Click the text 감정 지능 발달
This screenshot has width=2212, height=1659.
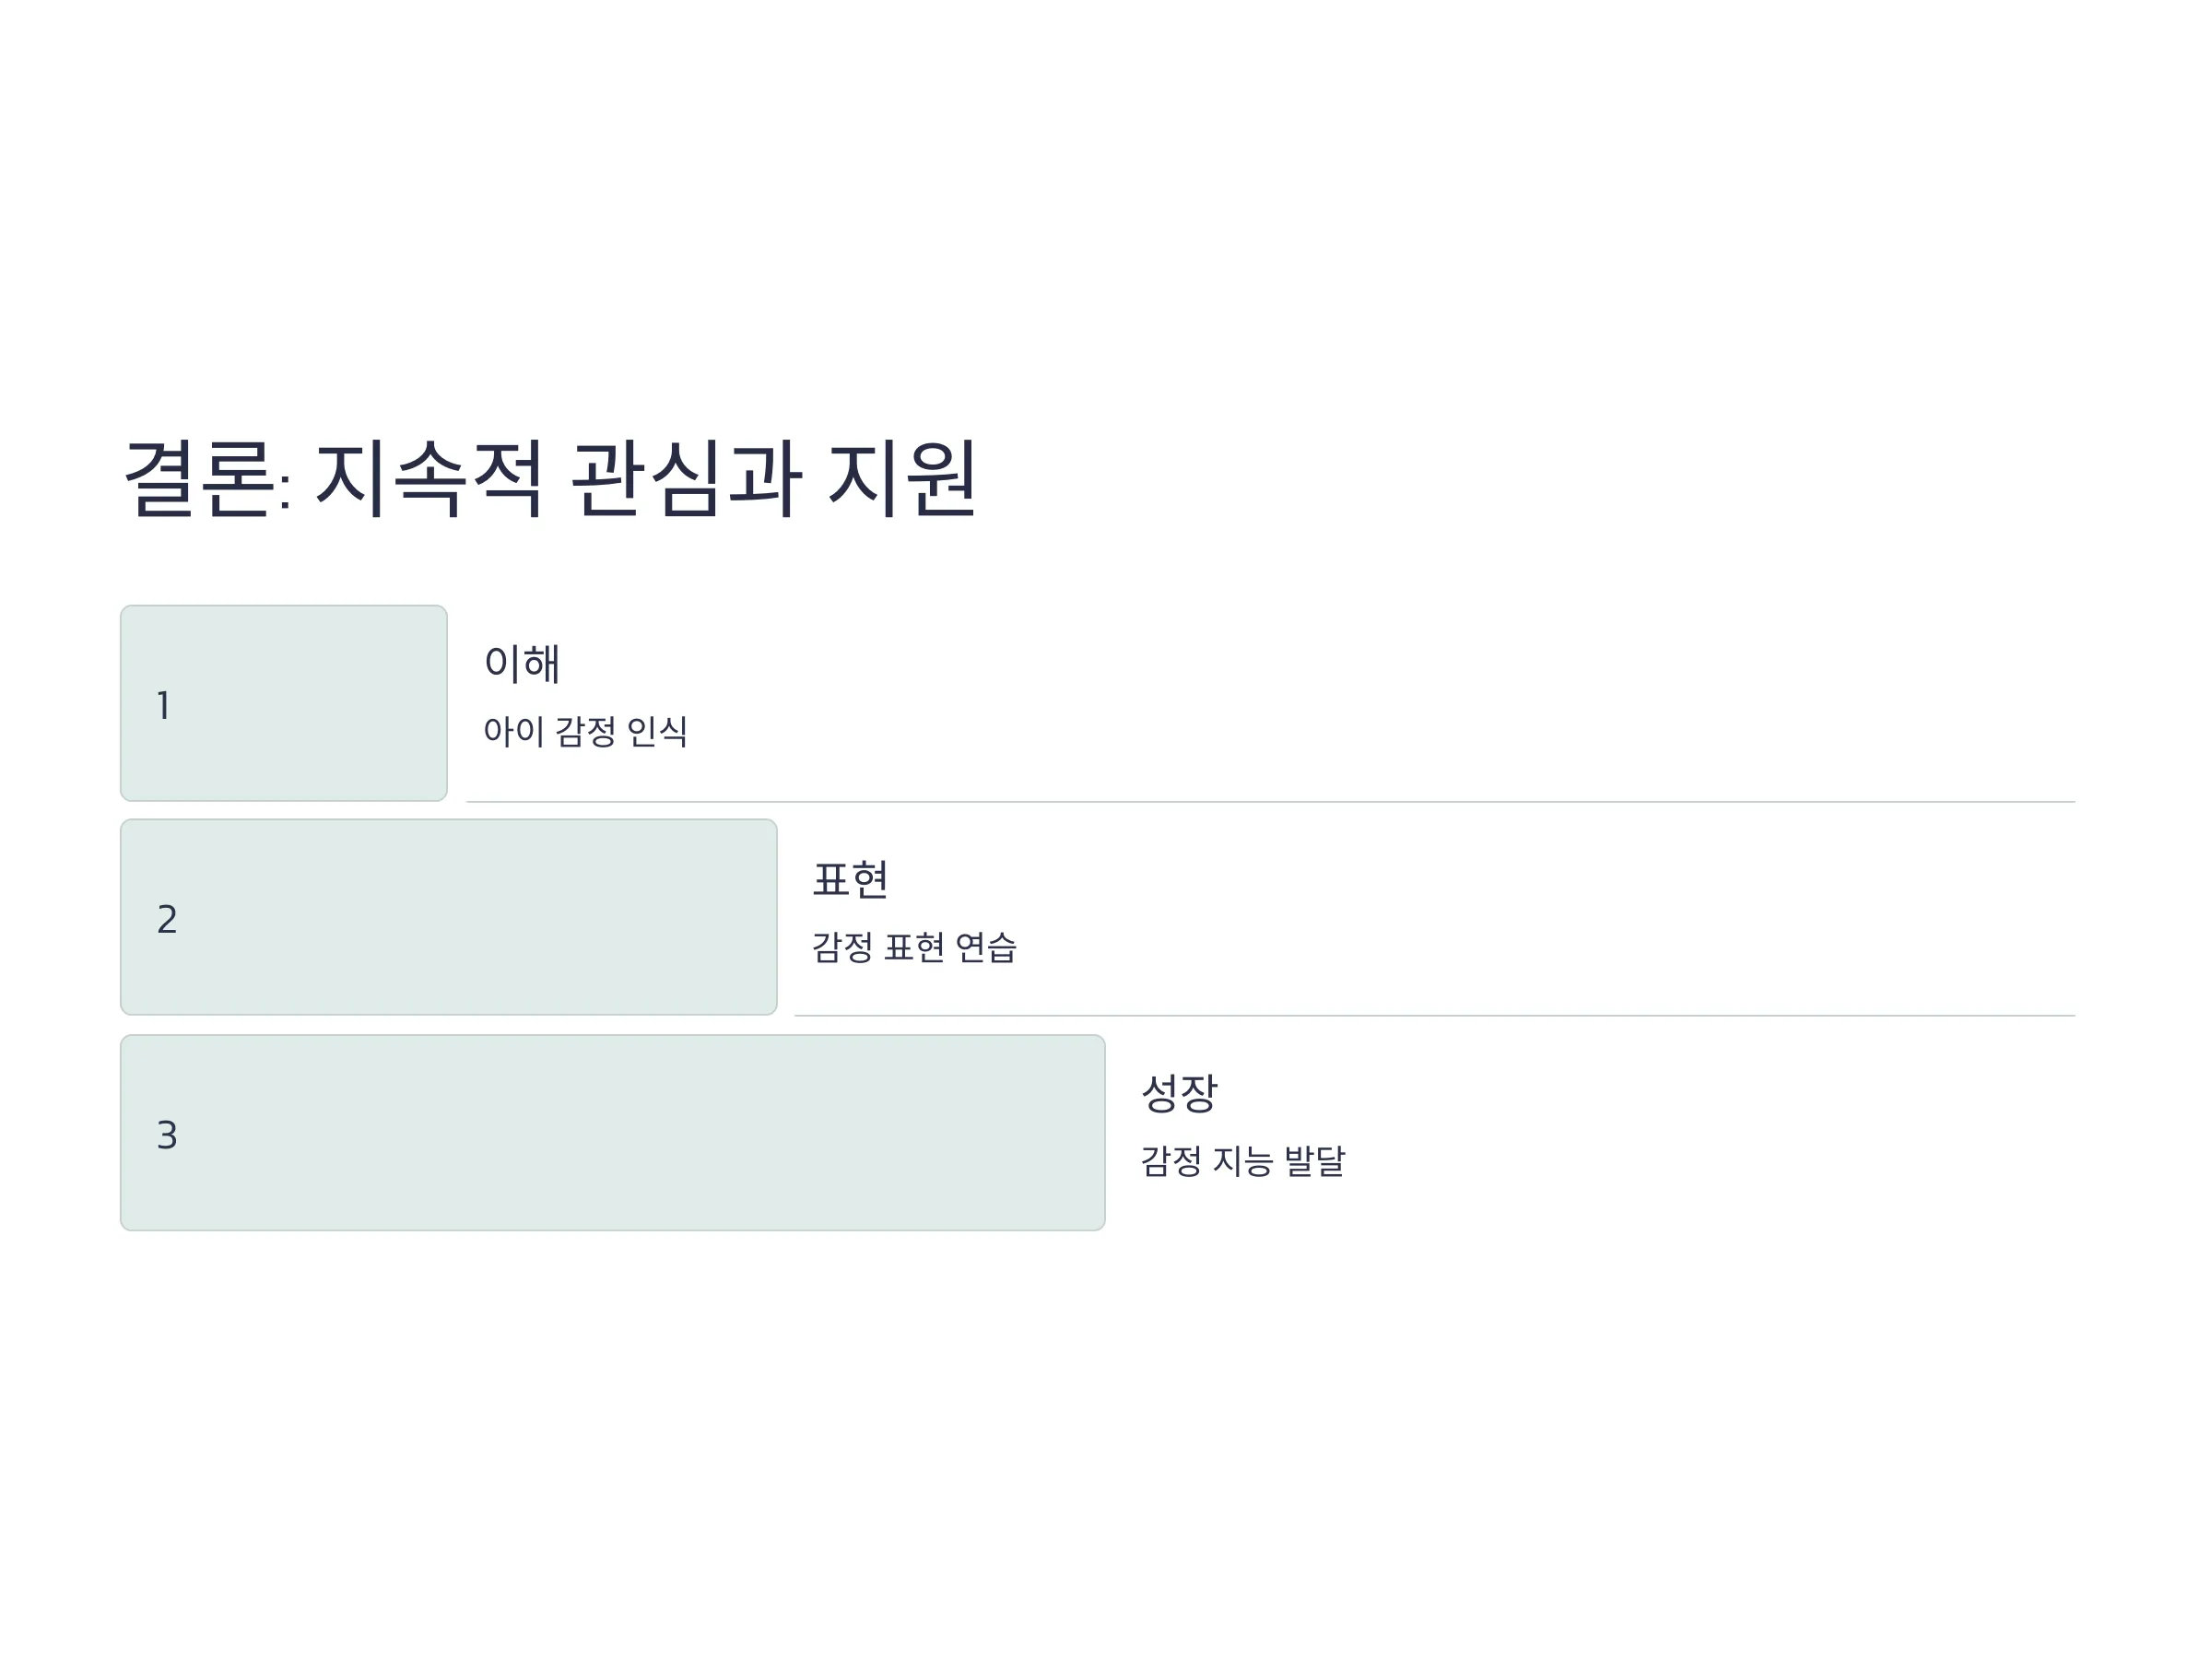(1243, 1161)
